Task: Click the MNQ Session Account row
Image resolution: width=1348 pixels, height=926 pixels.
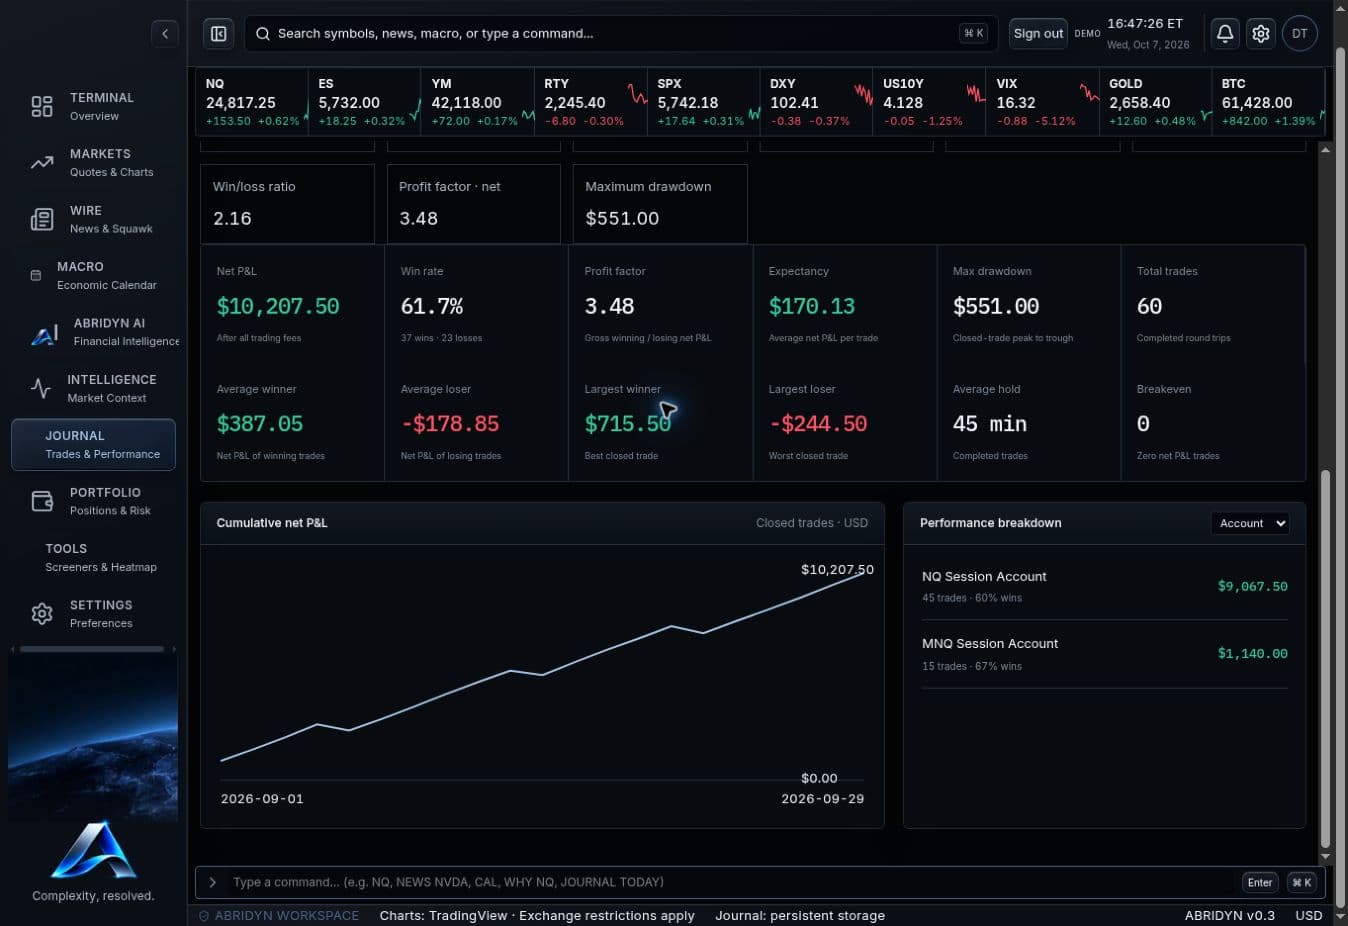Action: (1104, 654)
